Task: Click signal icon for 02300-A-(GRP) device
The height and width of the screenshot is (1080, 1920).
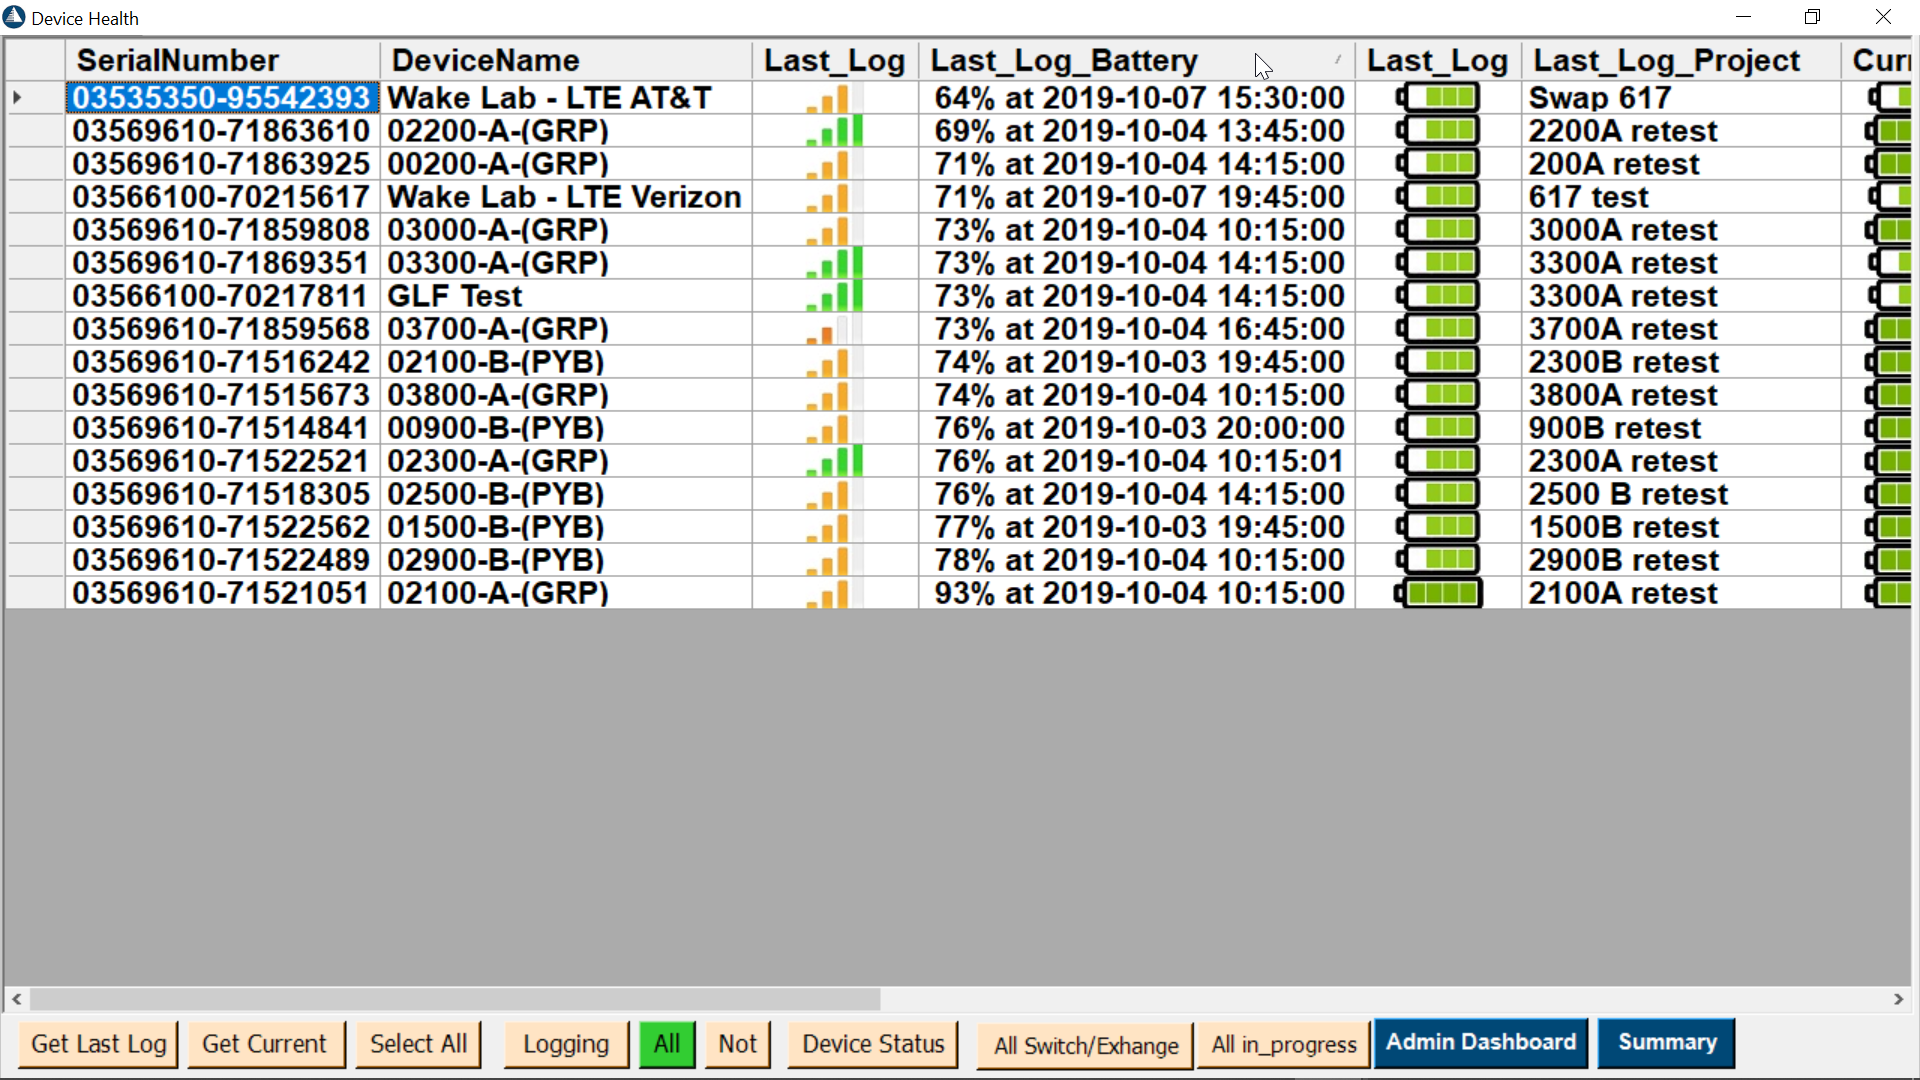Action: [x=834, y=461]
